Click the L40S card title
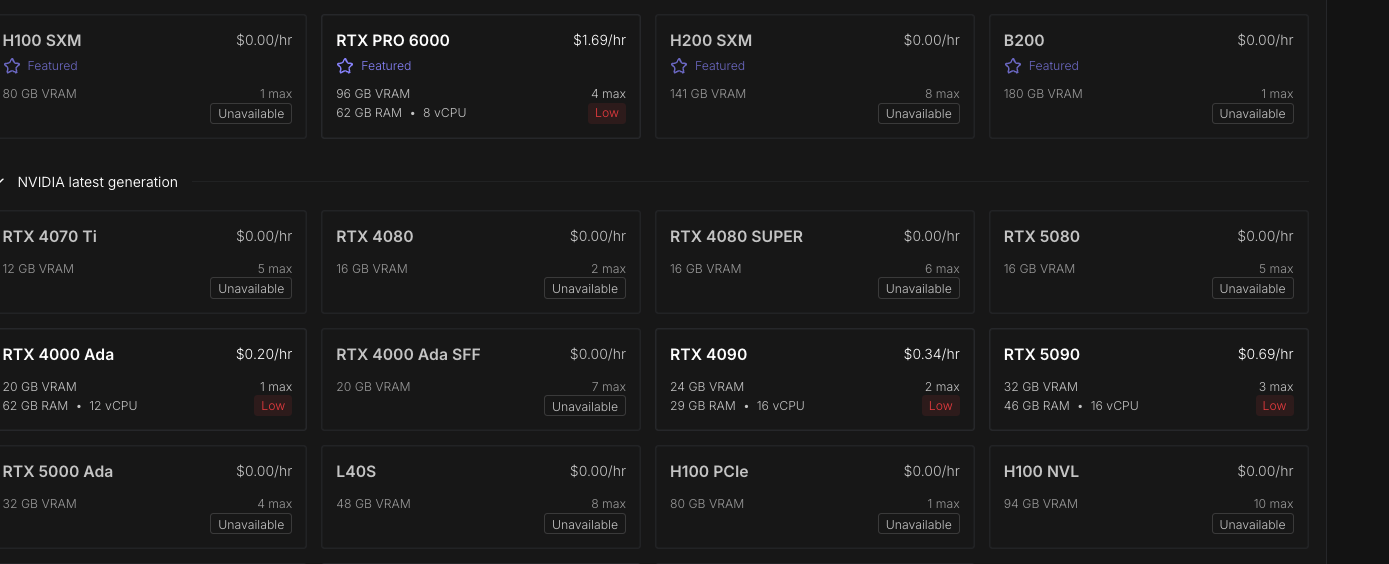The width and height of the screenshot is (1389, 564). coord(356,472)
